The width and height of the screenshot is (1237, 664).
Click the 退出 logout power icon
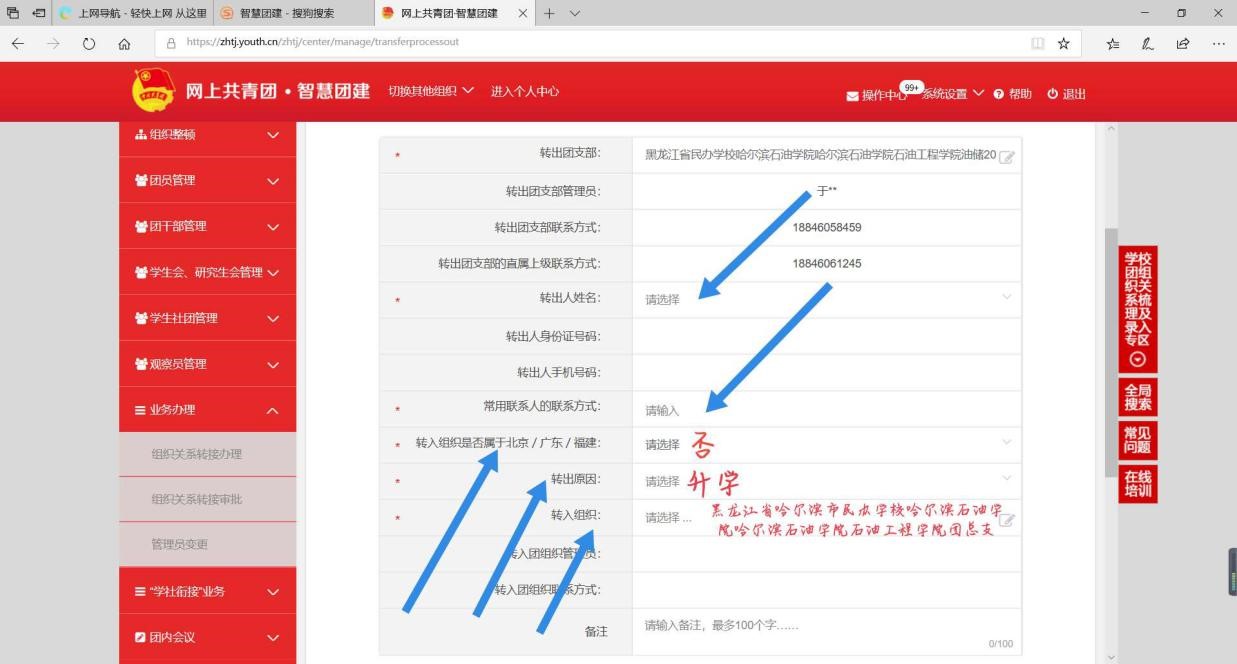tap(1052, 94)
